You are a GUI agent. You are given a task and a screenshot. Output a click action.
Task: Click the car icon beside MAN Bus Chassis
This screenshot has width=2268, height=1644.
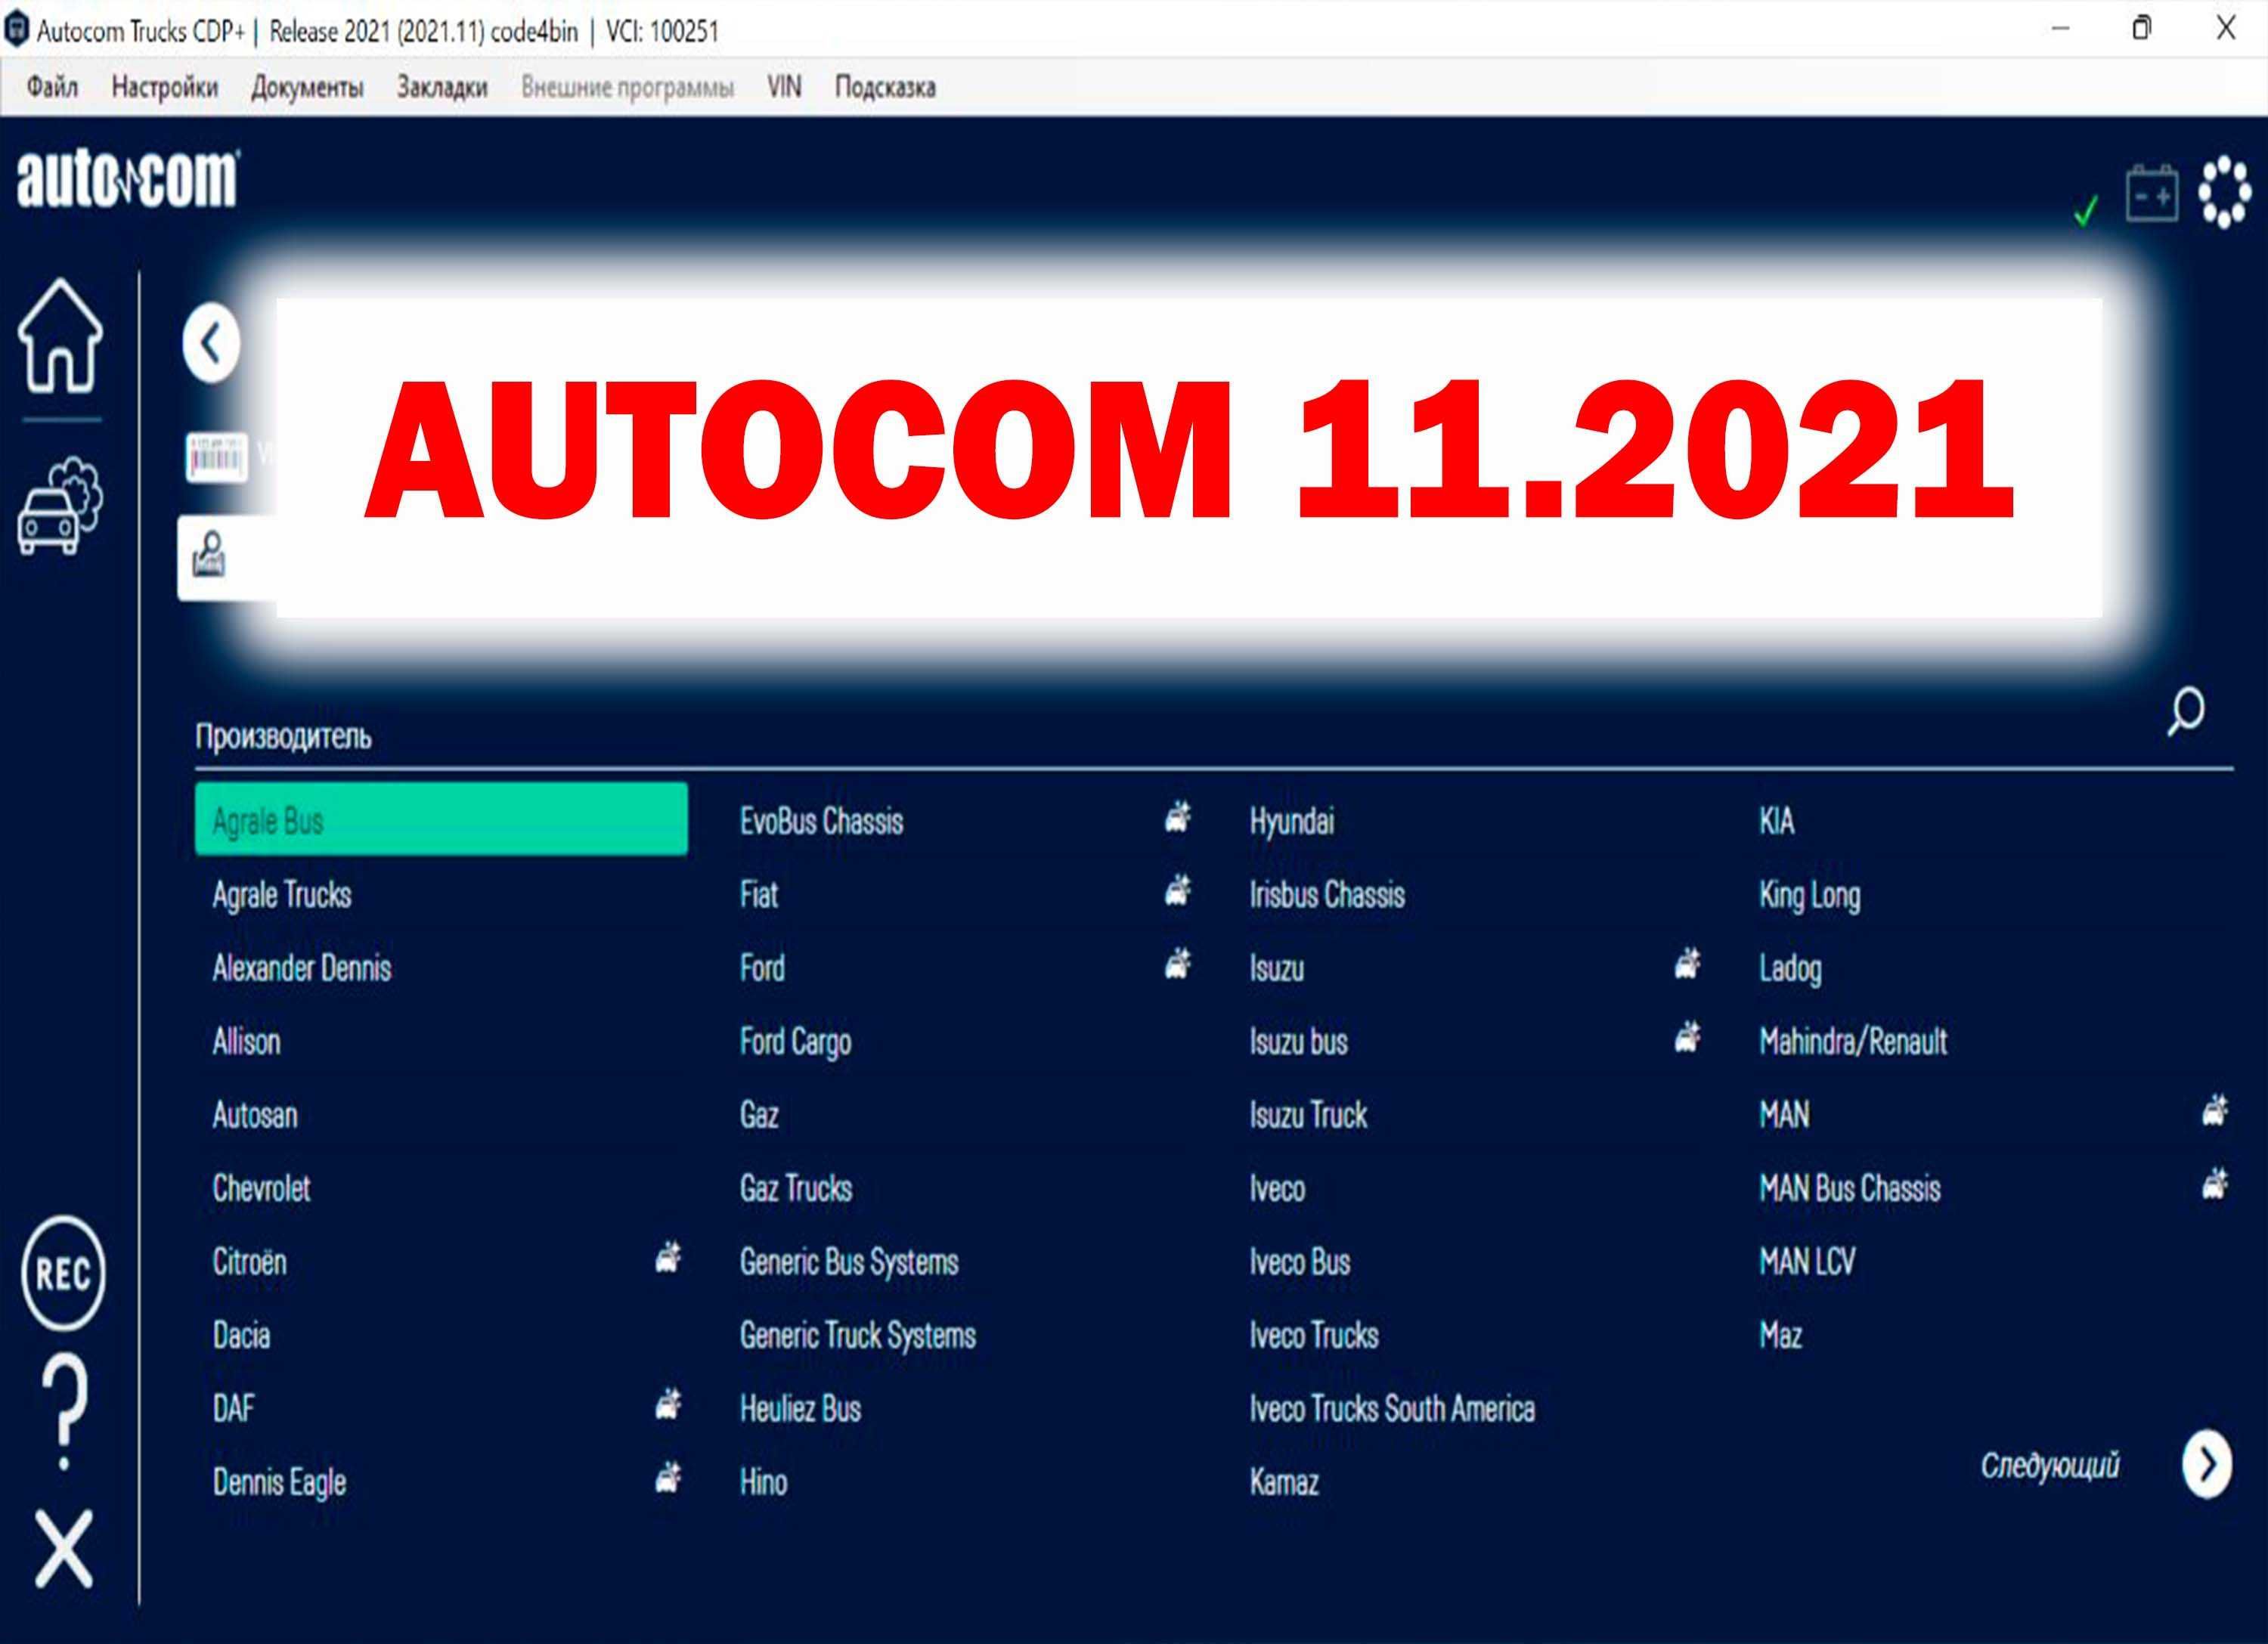tap(2216, 1184)
